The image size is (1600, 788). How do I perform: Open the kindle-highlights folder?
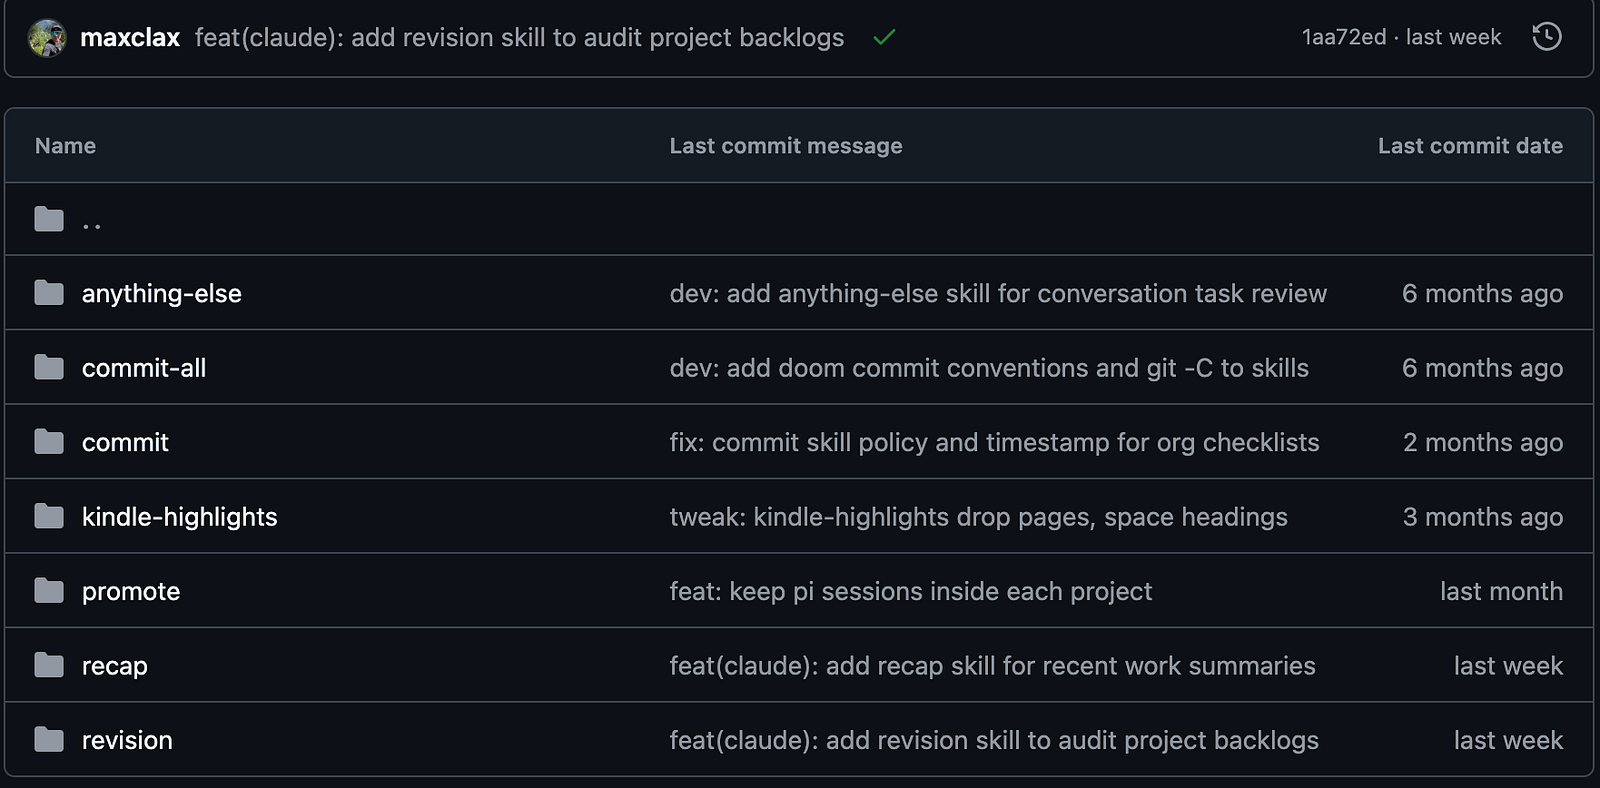180,517
